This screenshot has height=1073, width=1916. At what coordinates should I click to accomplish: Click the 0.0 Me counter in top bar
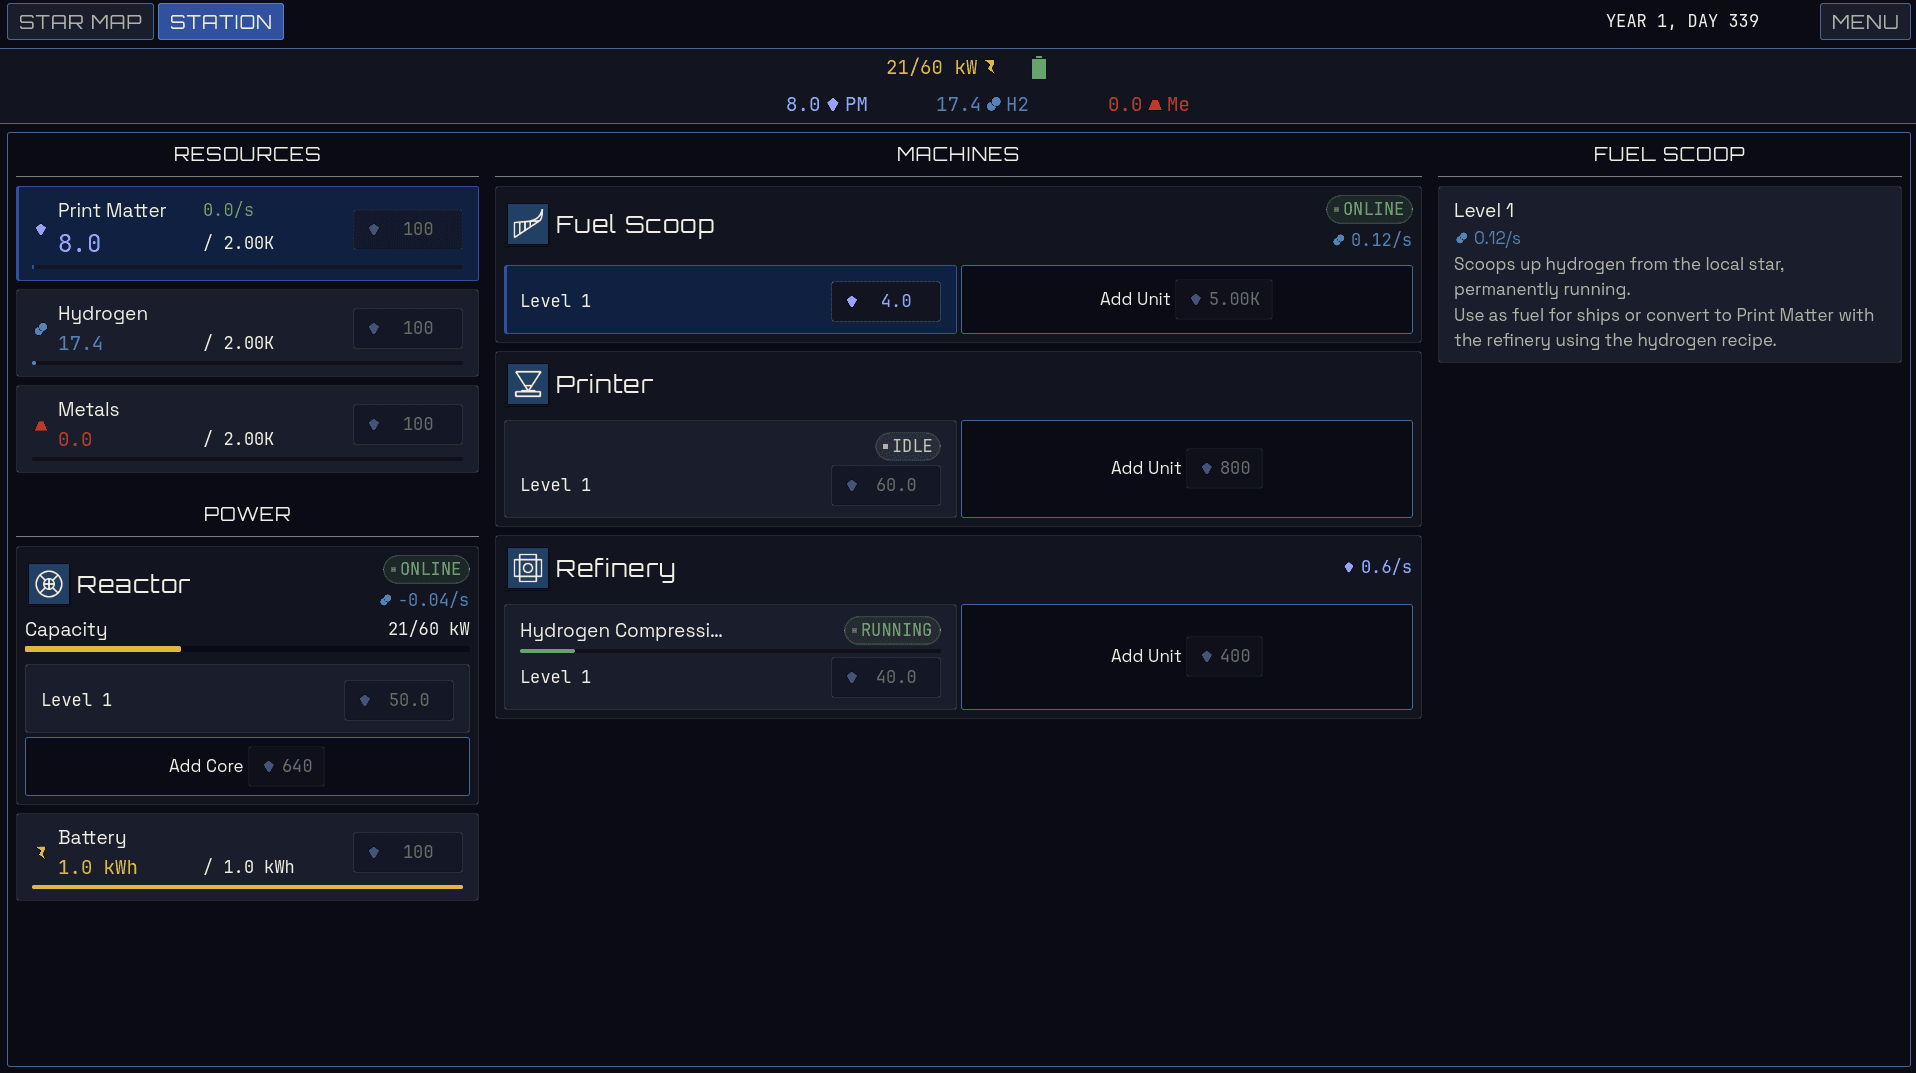1148,104
